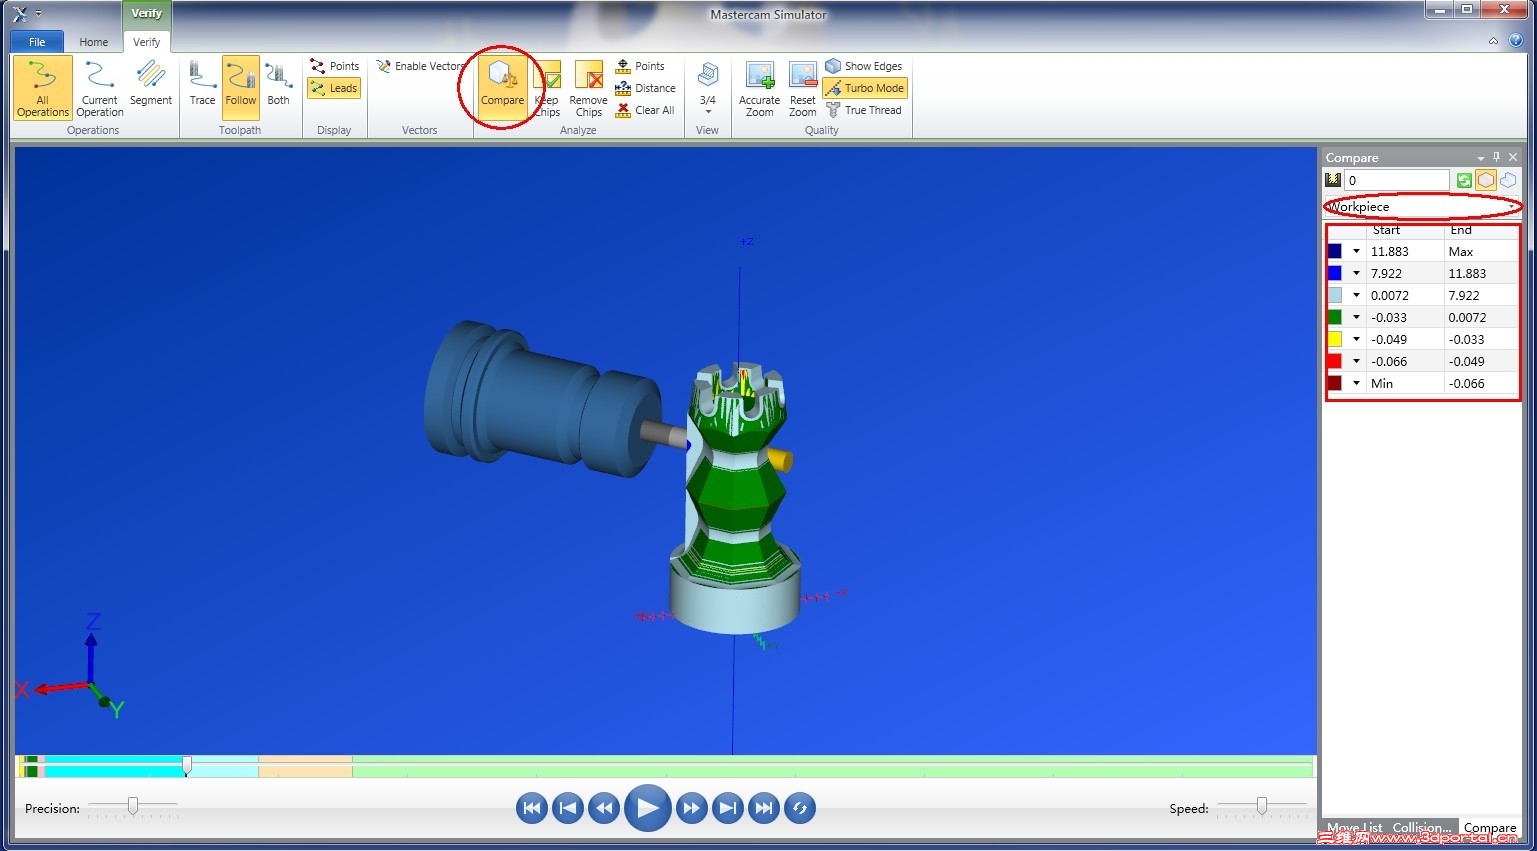1537x851 pixels.
Task: Switch to the Compare bottom tab
Action: pyautogui.click(x=1490, y=828)
